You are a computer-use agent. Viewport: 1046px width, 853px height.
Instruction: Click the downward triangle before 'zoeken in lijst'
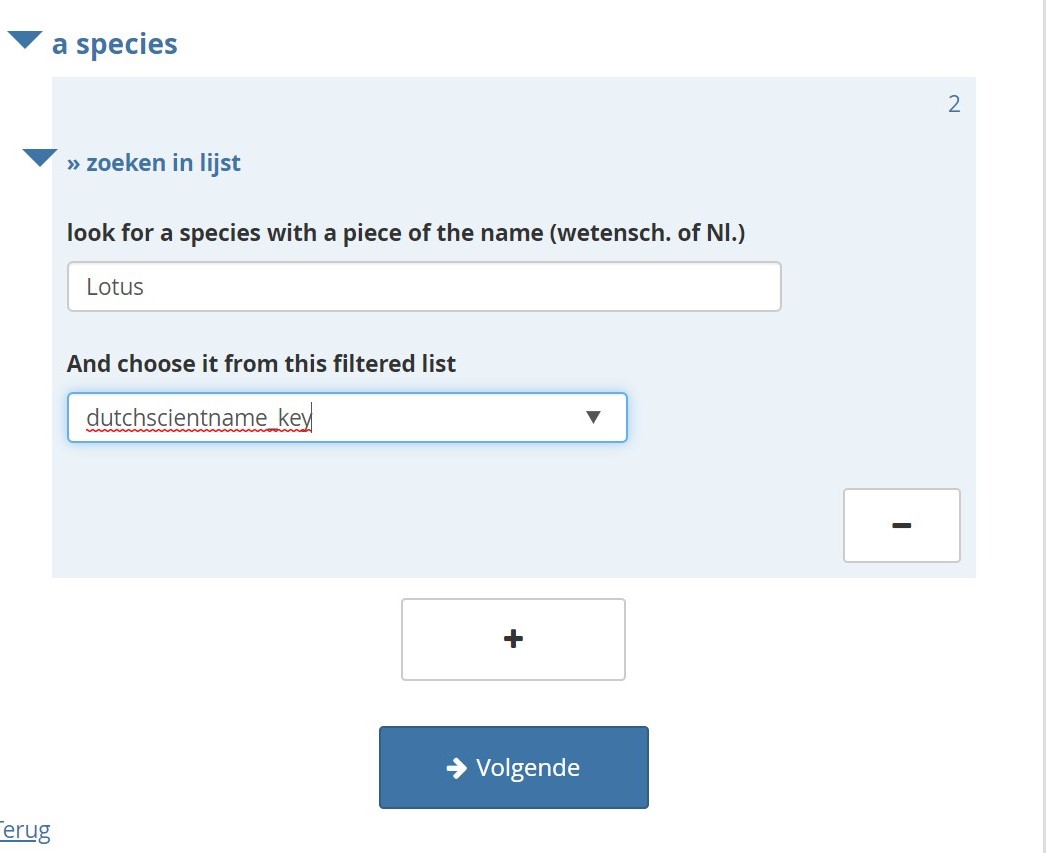click(38, 157)
